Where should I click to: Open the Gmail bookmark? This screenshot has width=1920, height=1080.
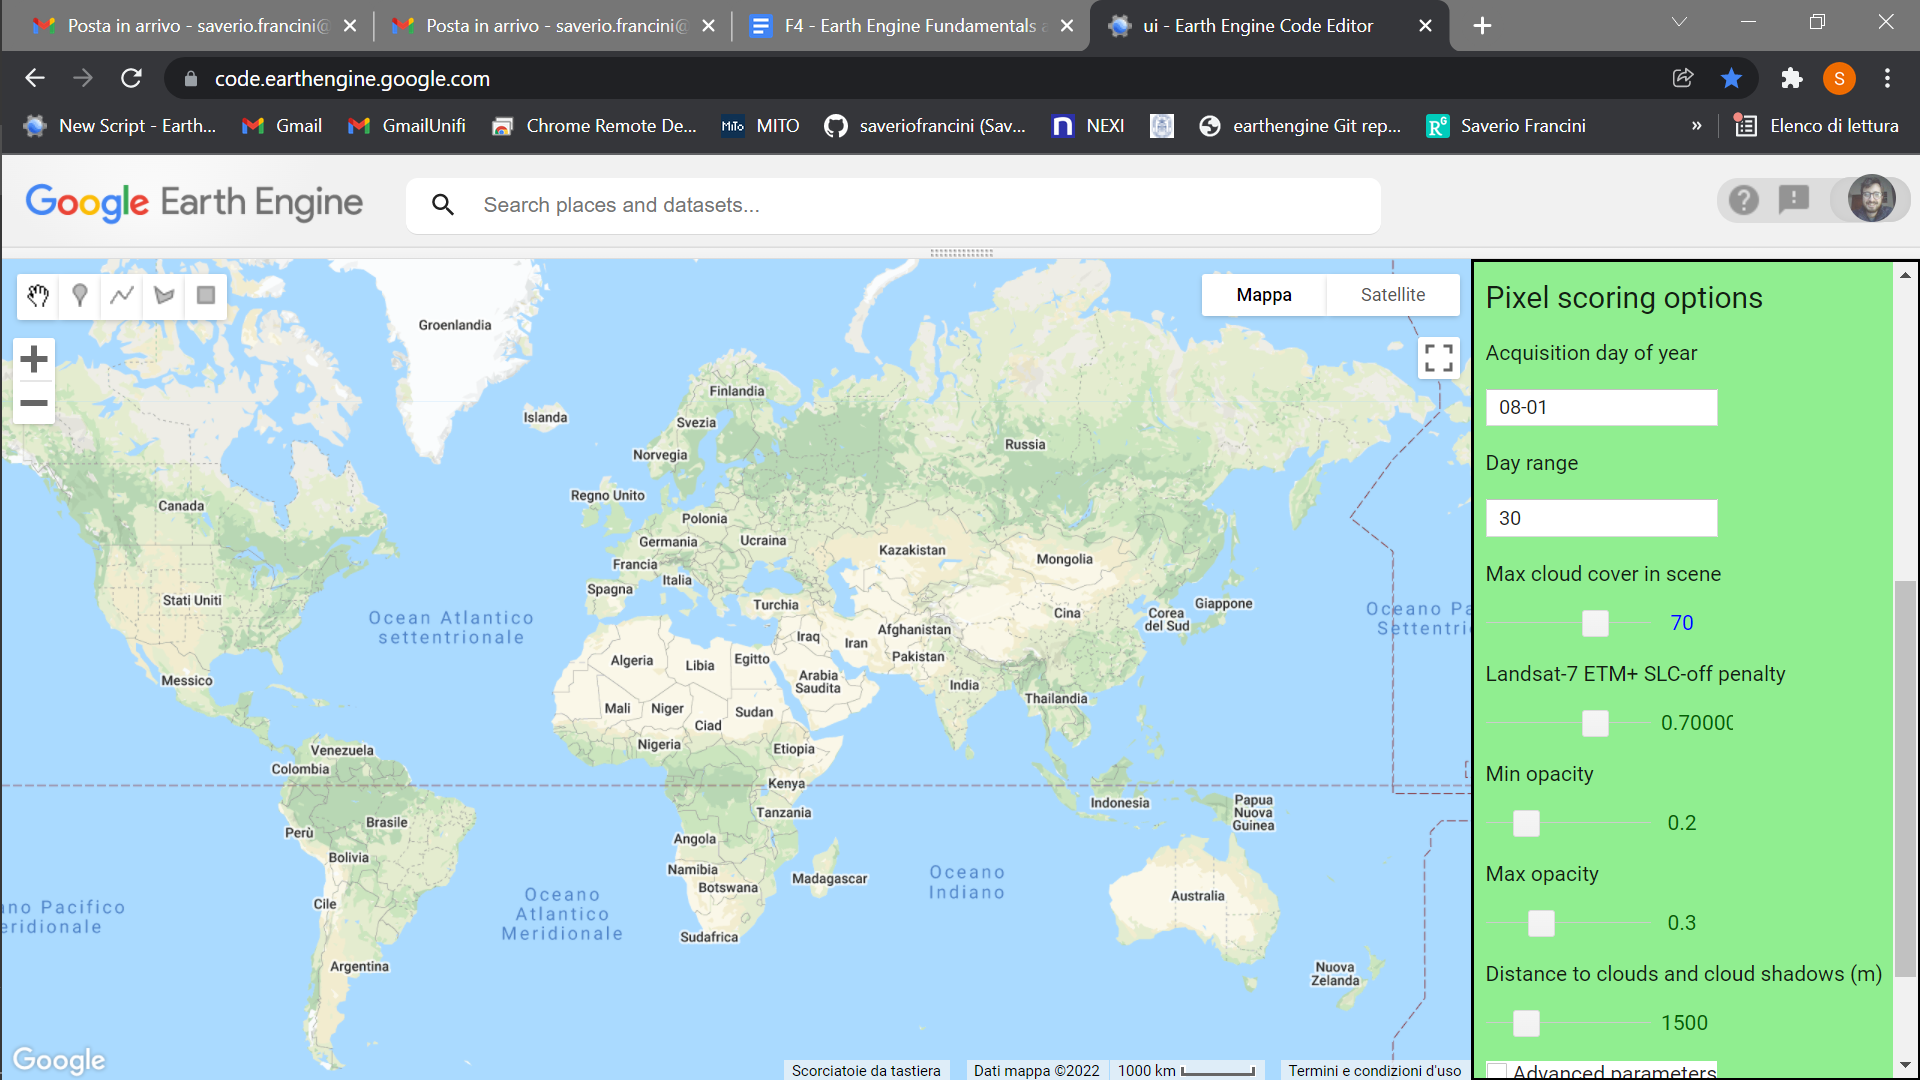point(282,126)
